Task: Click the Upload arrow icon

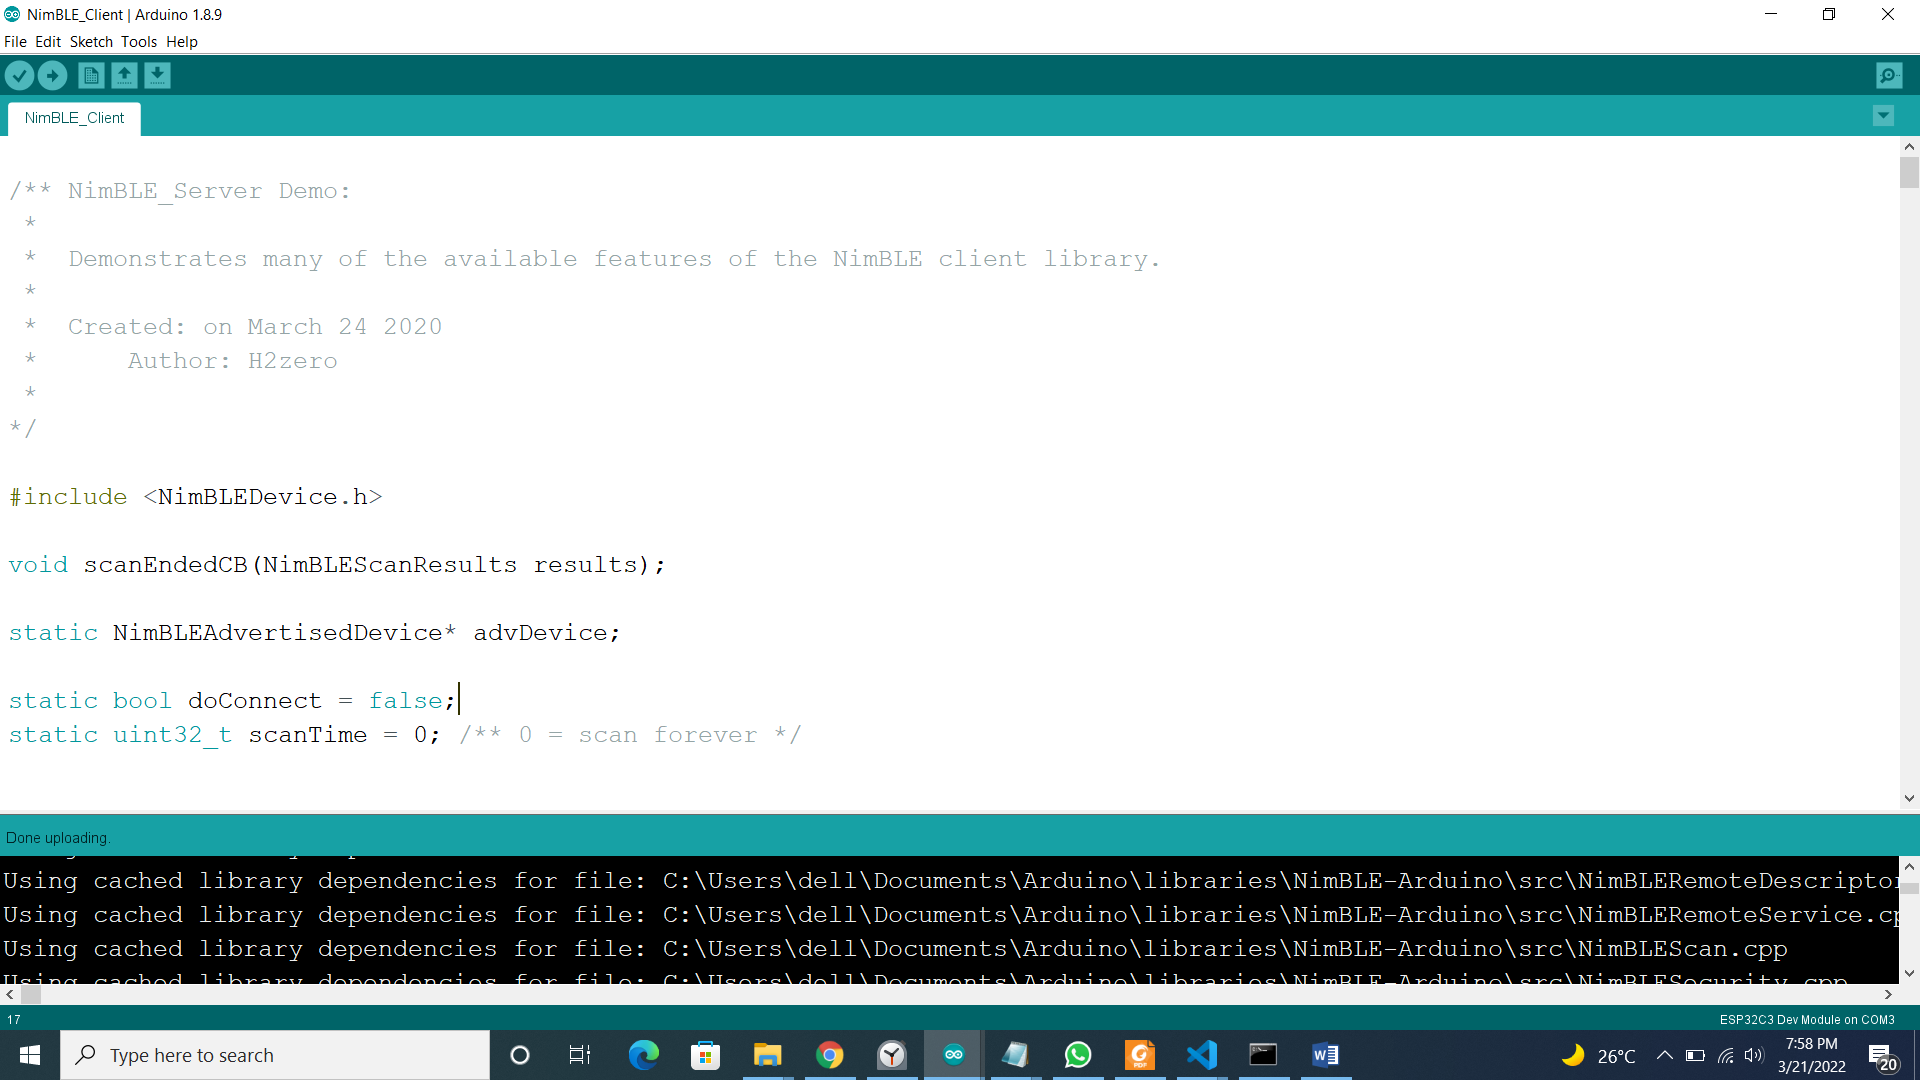Action: pyautogui.click(x=52, y=75)
